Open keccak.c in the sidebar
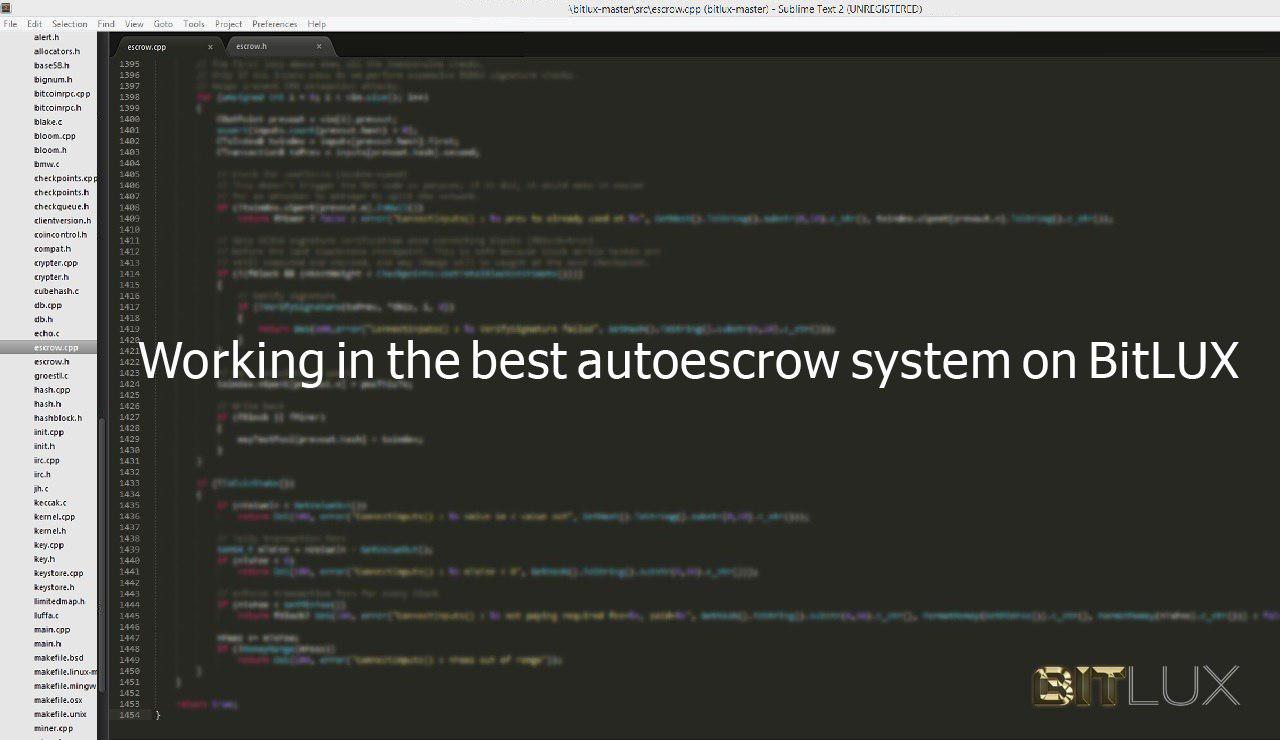This screenshot has height=740, width=1280. coord(51,503)
